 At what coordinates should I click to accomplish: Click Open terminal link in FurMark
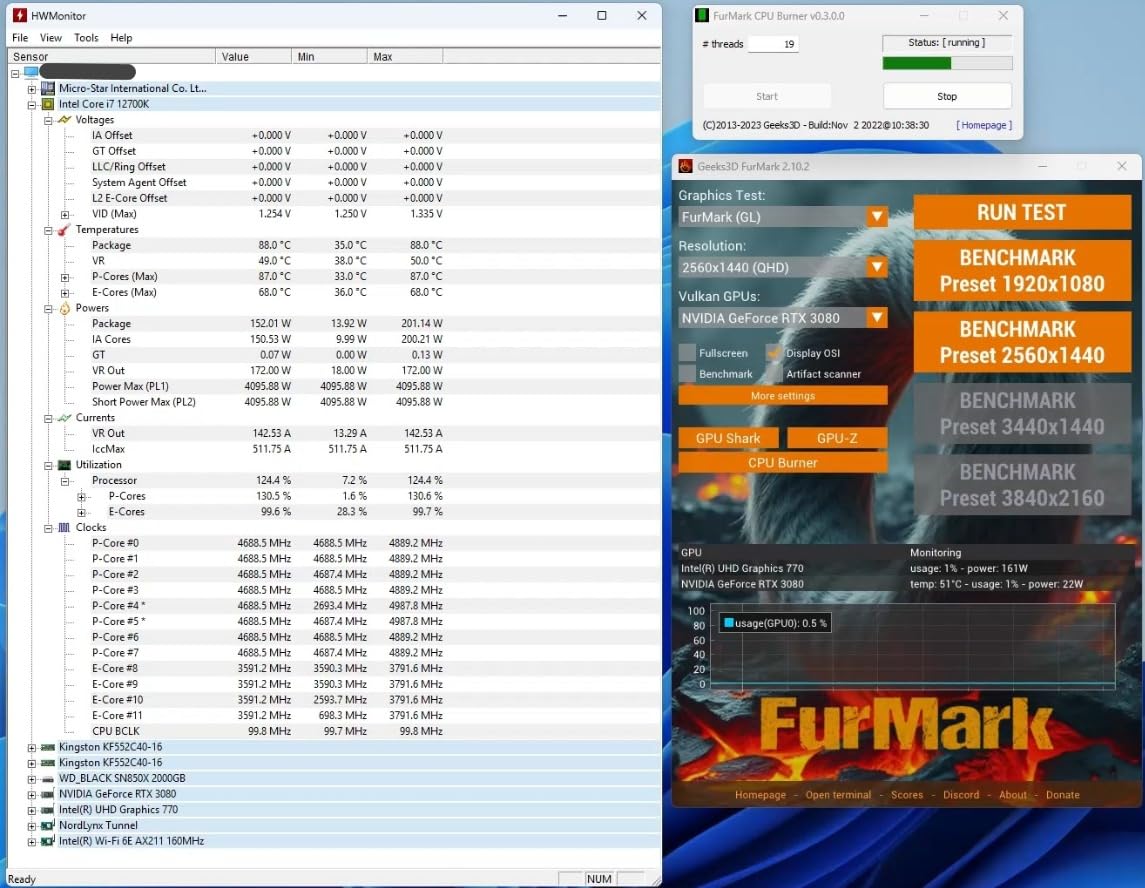[838, 795]
